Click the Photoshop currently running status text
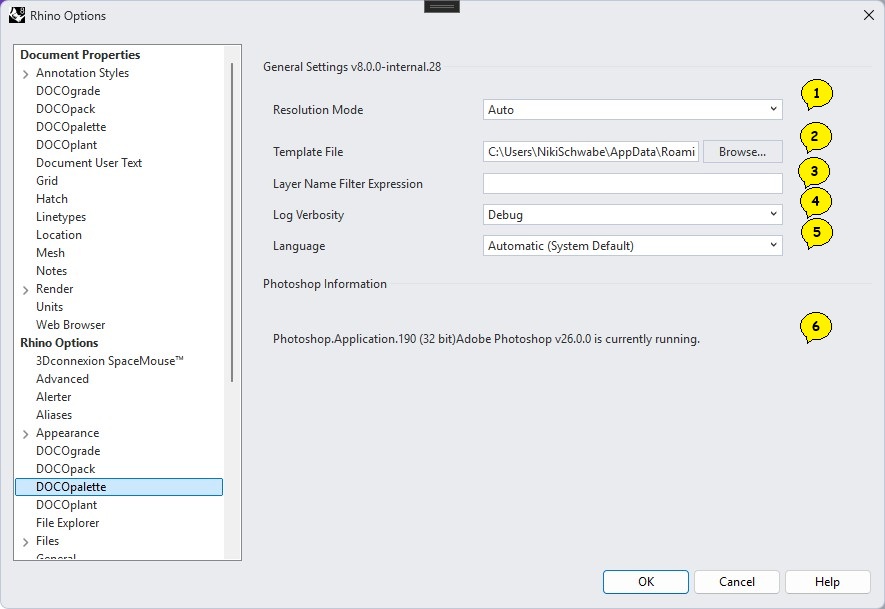 tap(487, 339)
